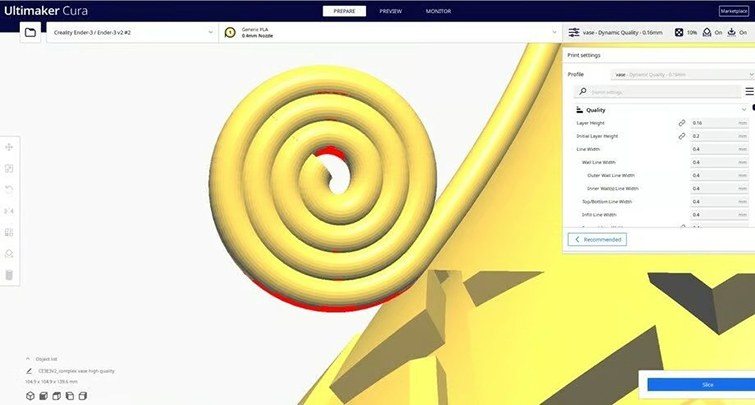The height and width of the screenshot is (405, 755).
Task: Open the printer selection dropdown
Action: 132,32
